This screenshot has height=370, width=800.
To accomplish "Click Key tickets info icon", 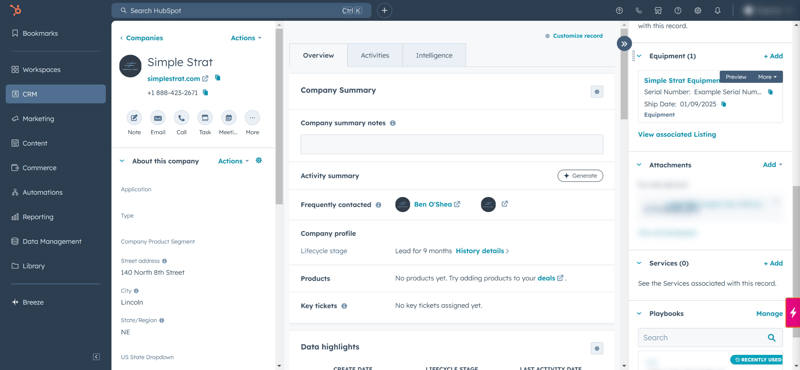I will pos(344,306).
